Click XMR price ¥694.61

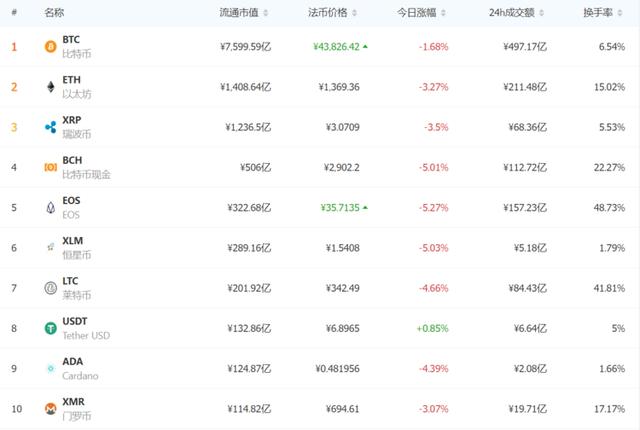click(343, 409)
